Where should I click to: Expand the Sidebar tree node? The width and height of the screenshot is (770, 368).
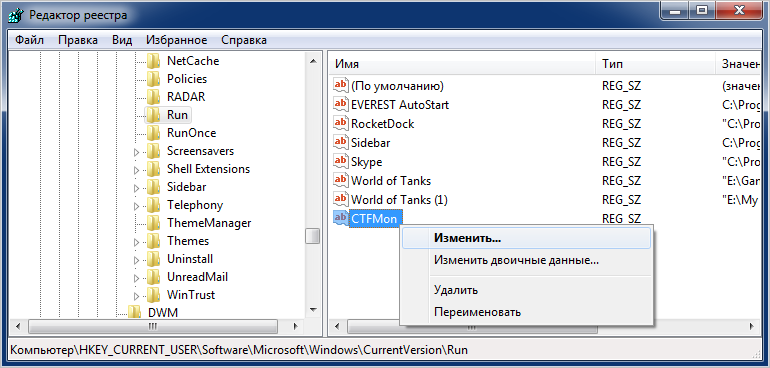pyautogui.click(x=137, y=188)
